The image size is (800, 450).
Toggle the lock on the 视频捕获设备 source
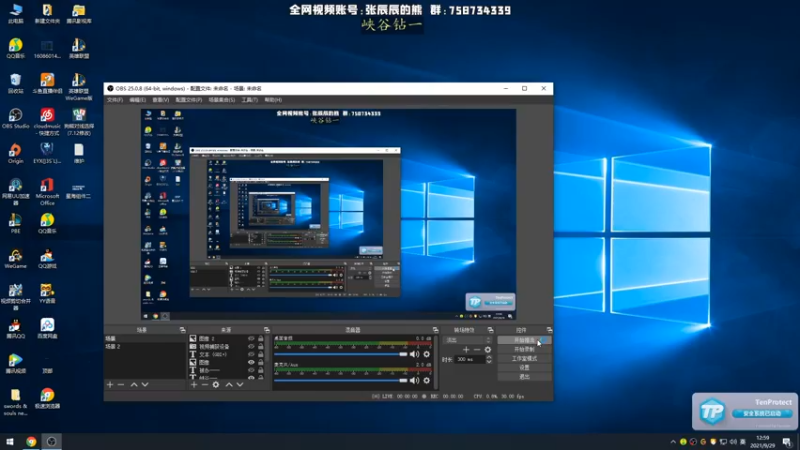point(261,346)
